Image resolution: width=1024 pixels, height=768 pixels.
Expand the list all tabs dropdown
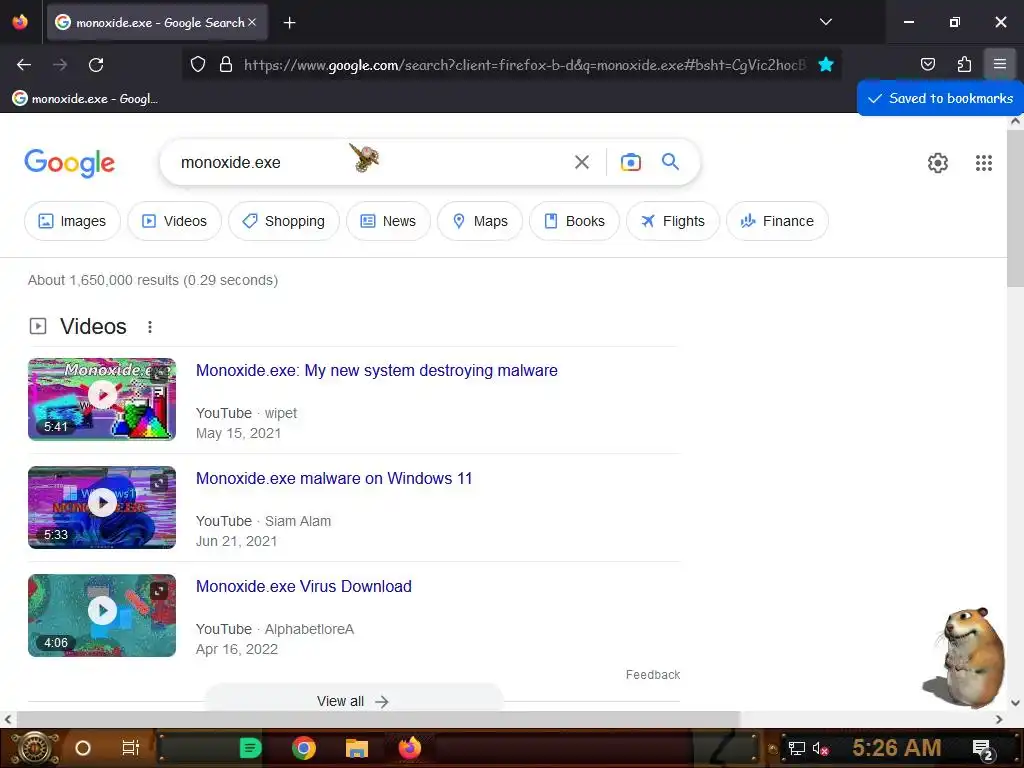[825, 22]
